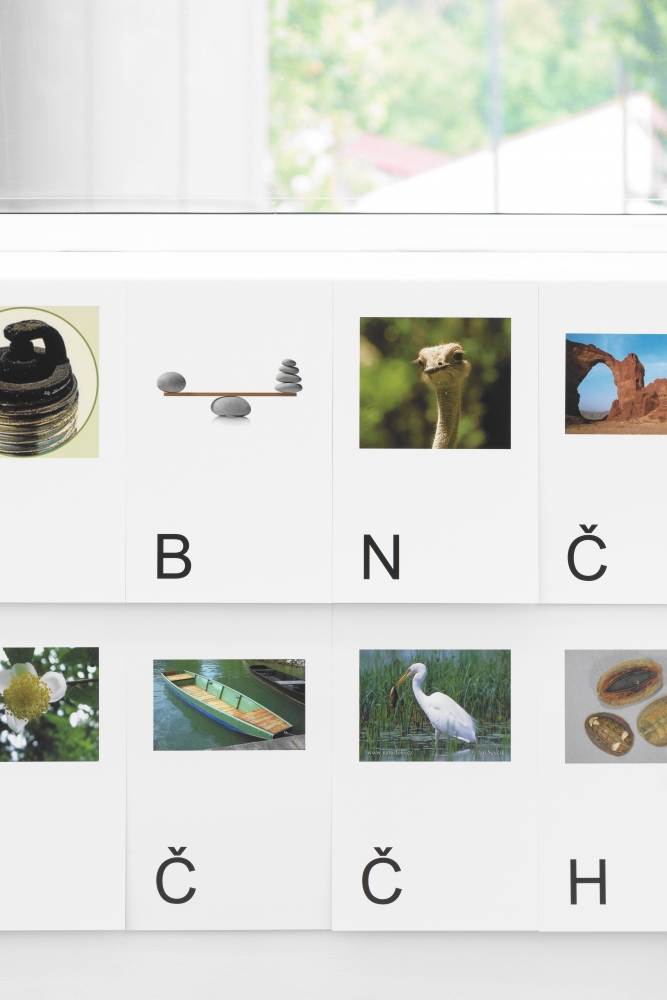Click the stacked stones on scale's right side
This screenshot has height=1000, width=667.
click(x=289, y=376)
